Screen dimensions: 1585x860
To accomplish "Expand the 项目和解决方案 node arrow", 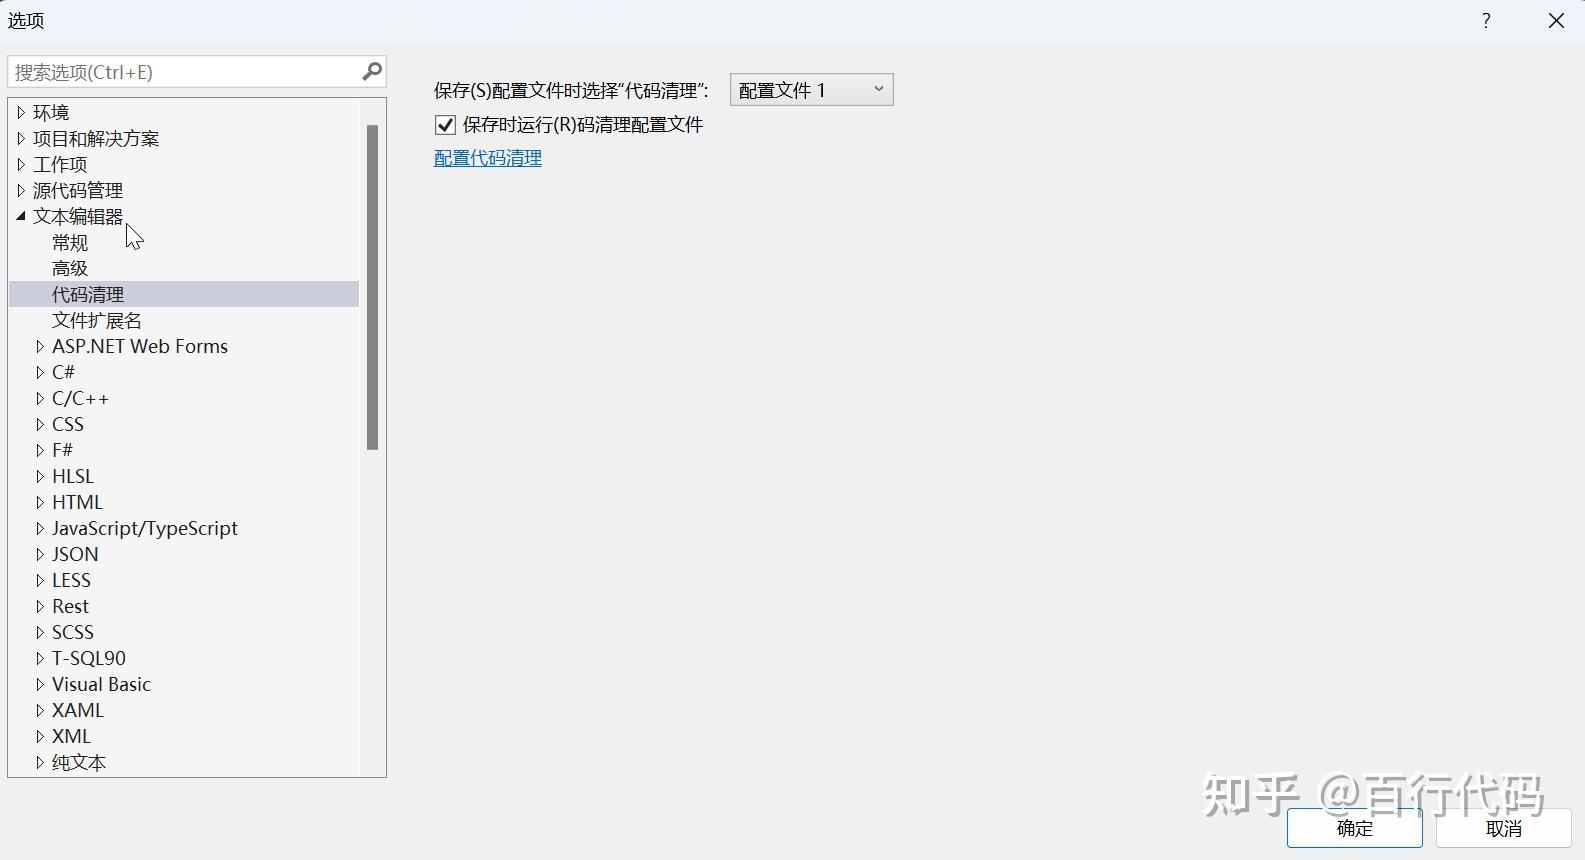I will tap(21, 138).
